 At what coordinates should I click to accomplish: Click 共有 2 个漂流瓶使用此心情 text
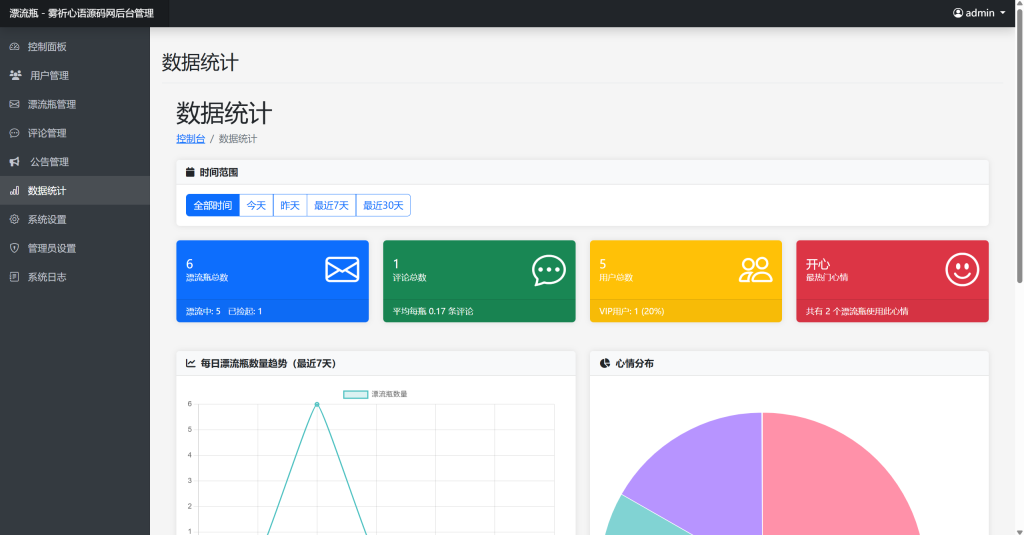click(x=857, y=311)
